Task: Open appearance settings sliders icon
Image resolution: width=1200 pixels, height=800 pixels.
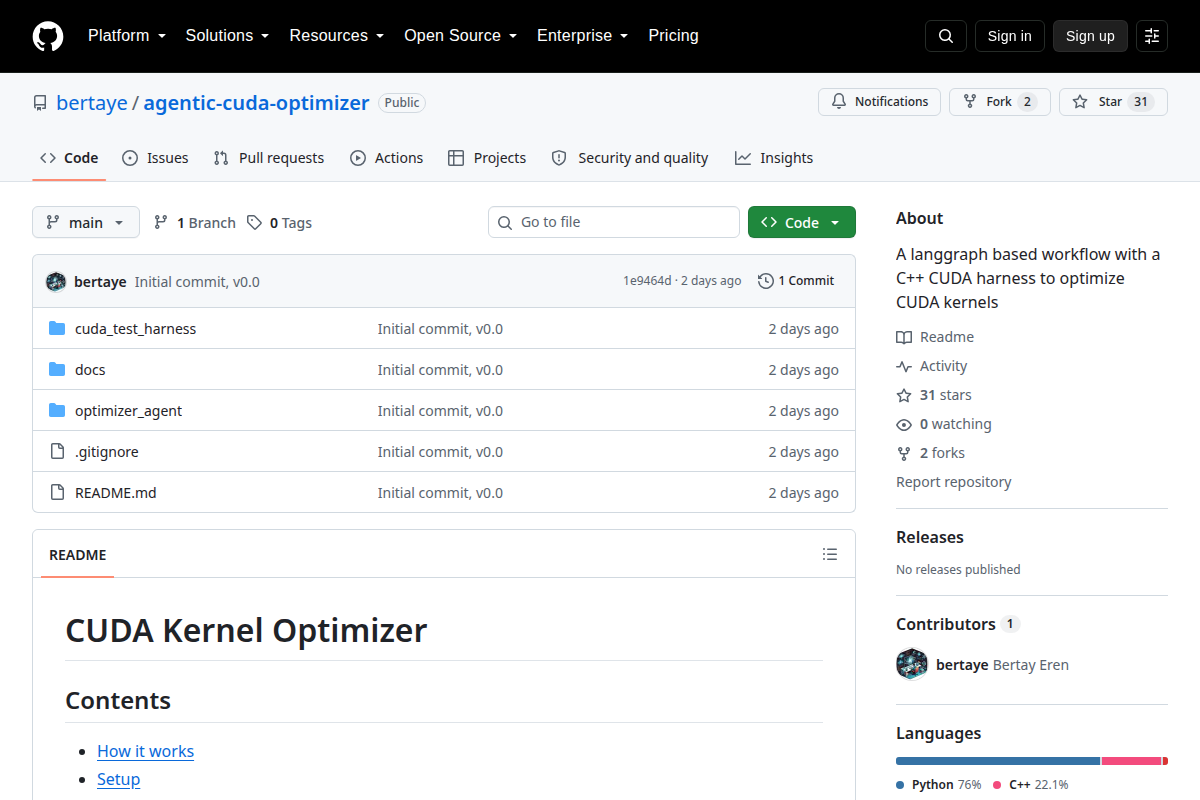Action: 1152,36
